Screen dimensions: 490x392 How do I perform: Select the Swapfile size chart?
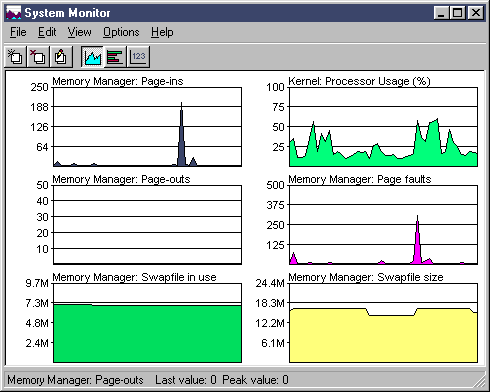coord(383,323)
